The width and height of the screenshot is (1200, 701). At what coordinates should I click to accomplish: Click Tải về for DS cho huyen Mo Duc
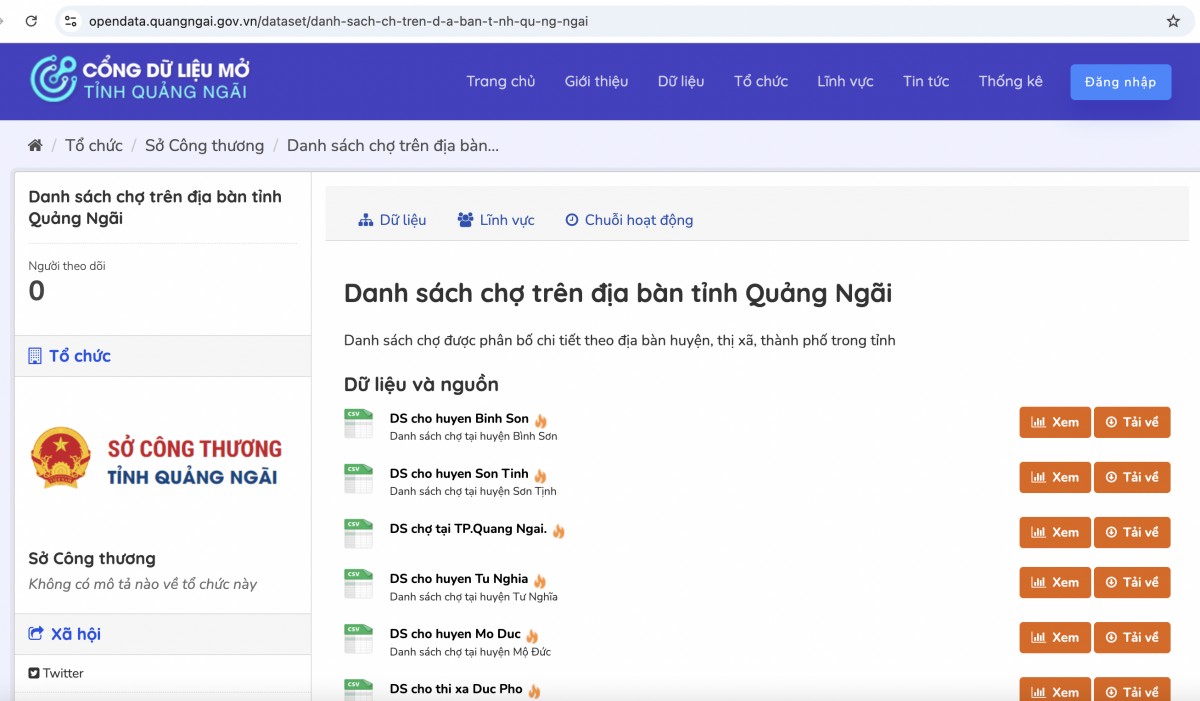(x=1132, y=637)
